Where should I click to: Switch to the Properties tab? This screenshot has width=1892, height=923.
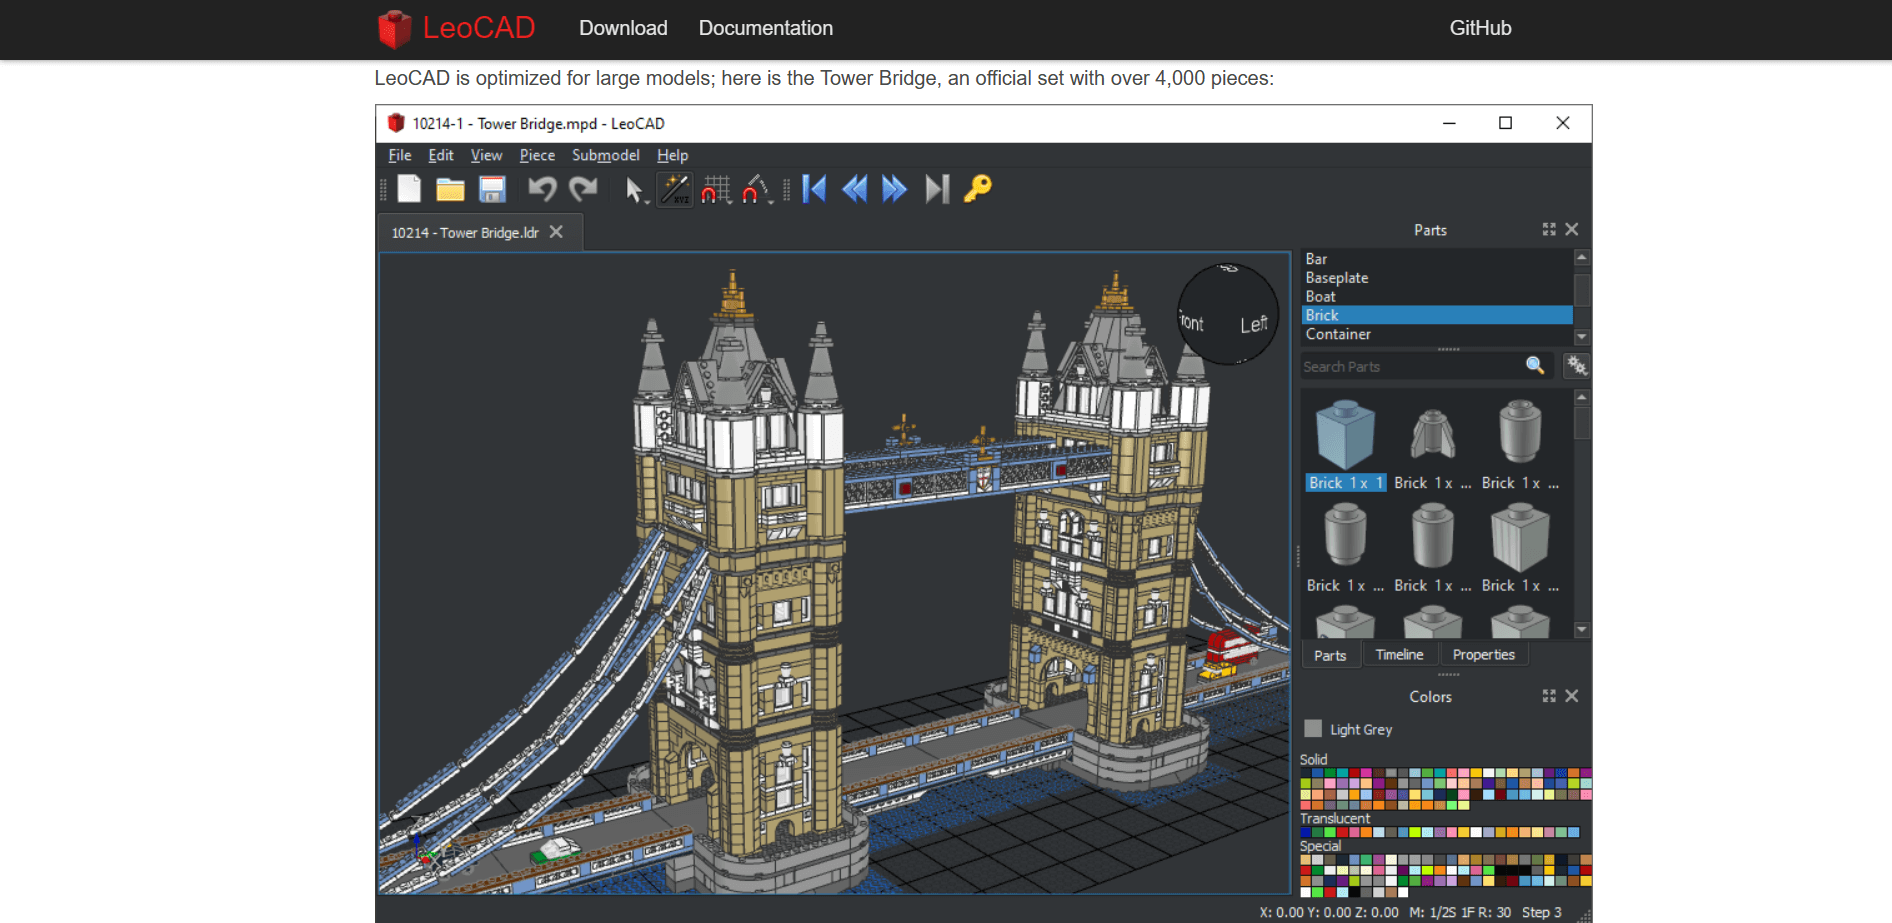pyautogui.click(x=1483, y=655)
